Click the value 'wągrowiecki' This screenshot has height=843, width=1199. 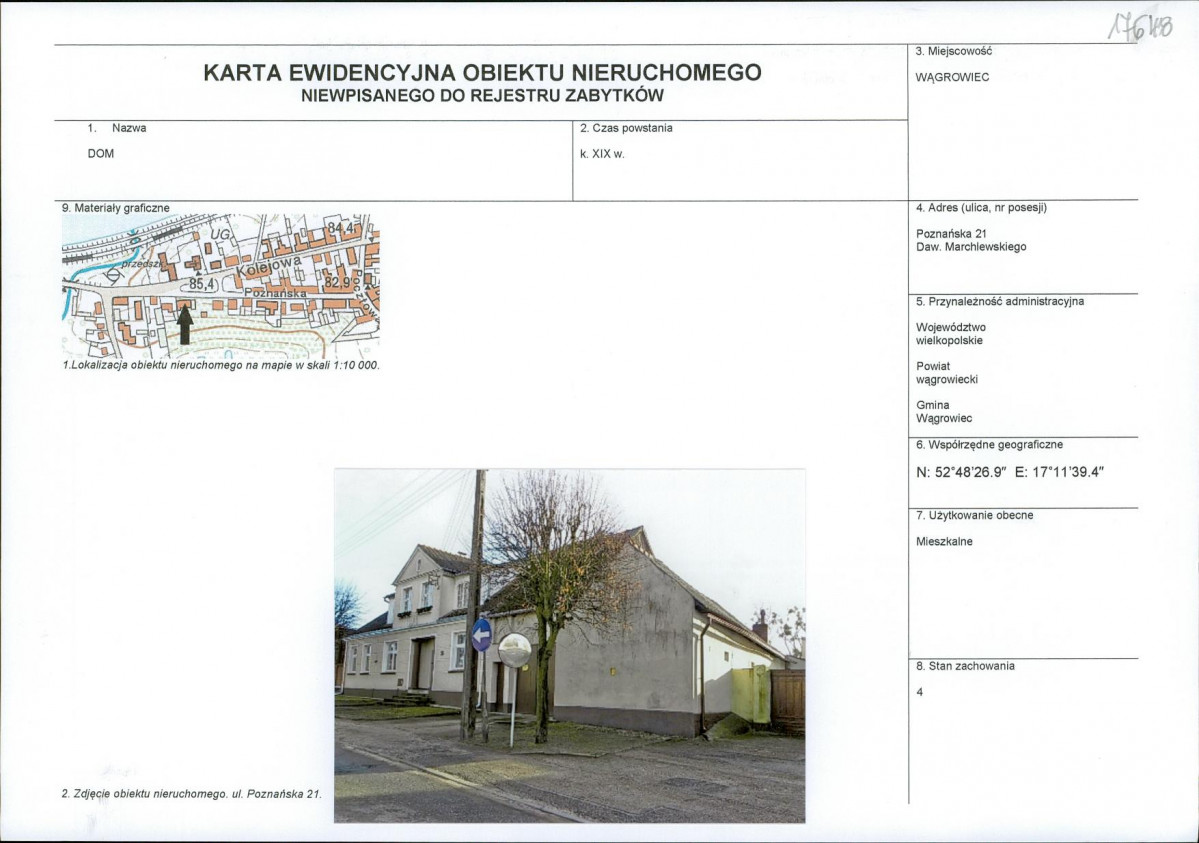(947, 379)
